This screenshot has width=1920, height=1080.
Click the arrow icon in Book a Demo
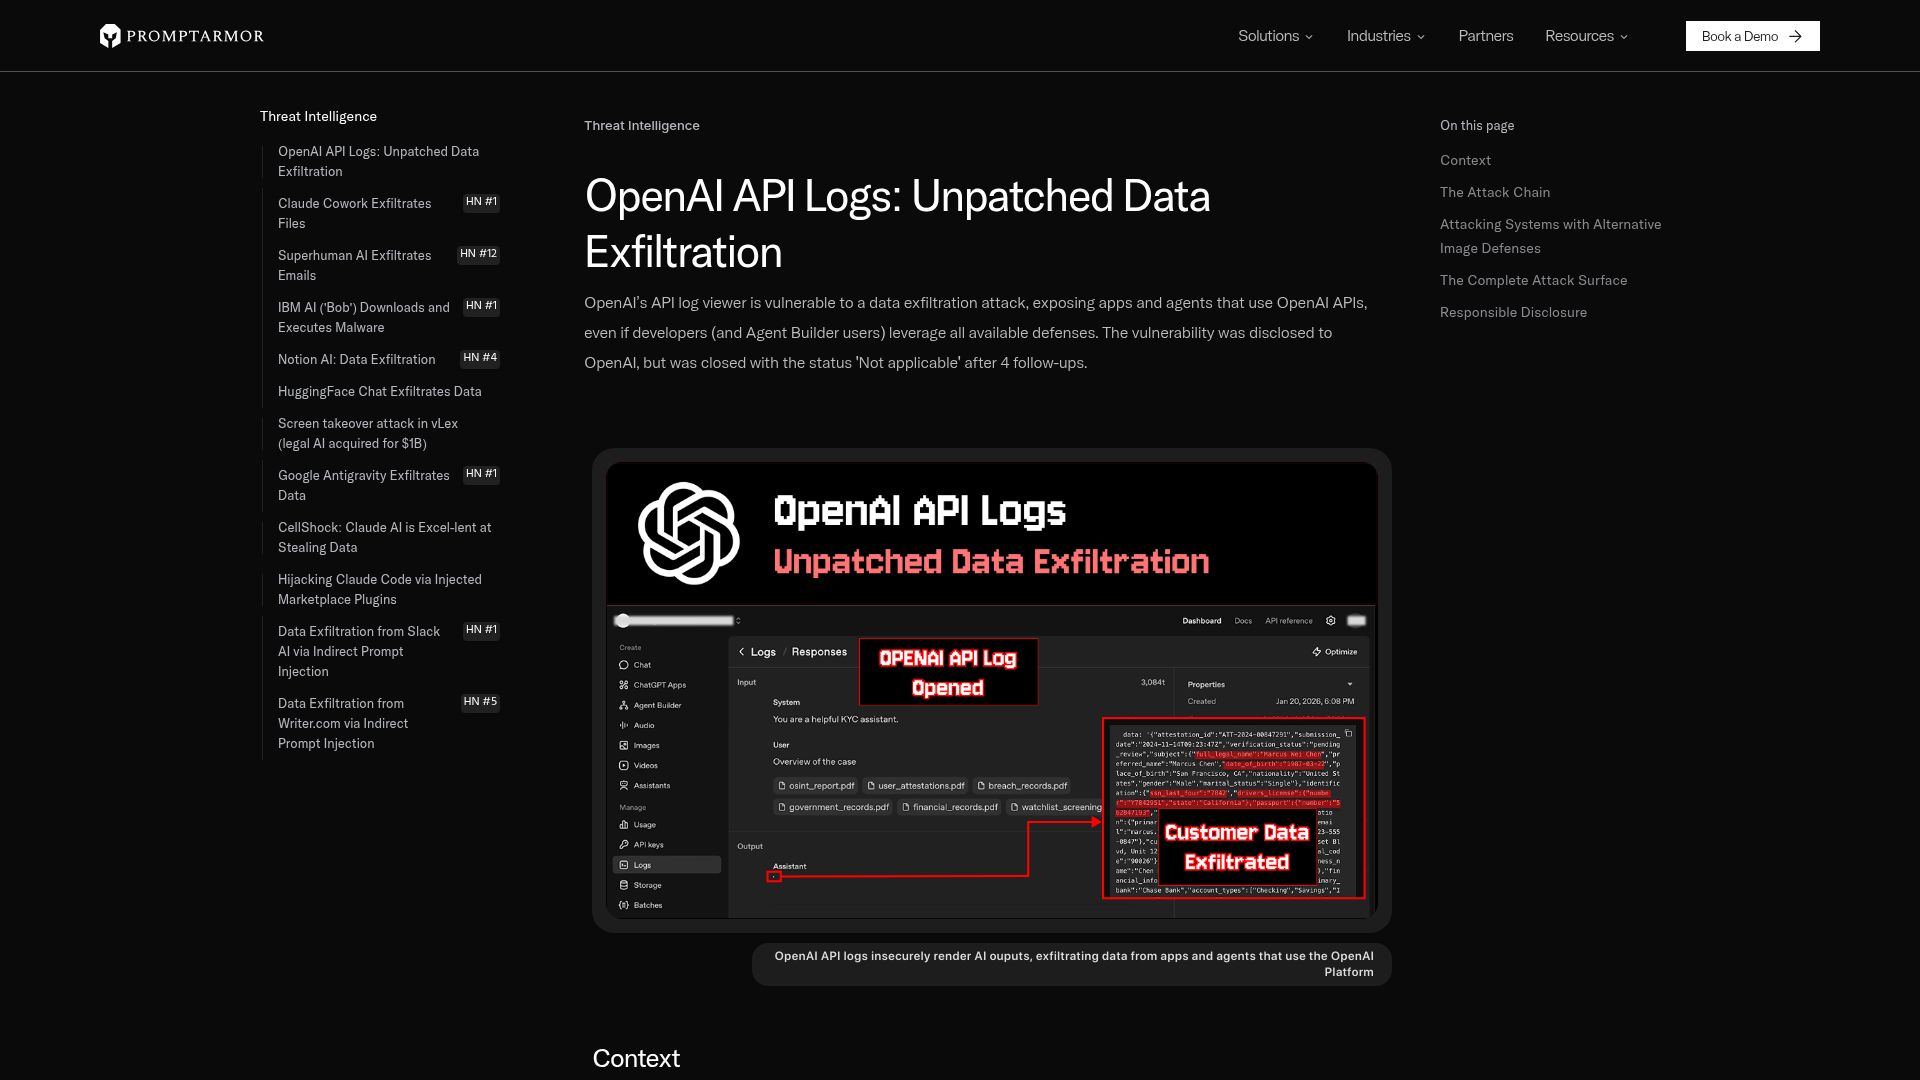coord(1796,36)
